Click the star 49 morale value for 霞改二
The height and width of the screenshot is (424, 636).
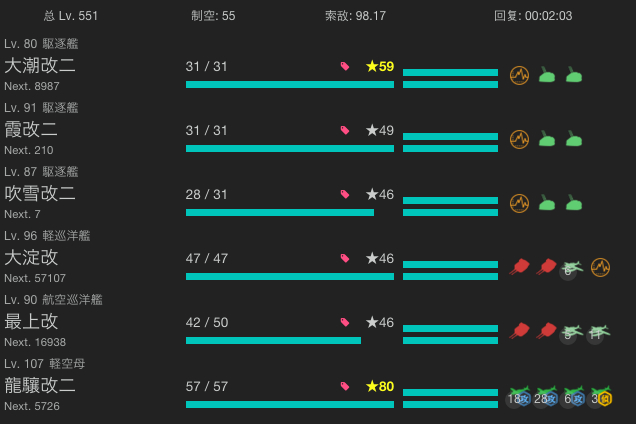coord(380,130)
